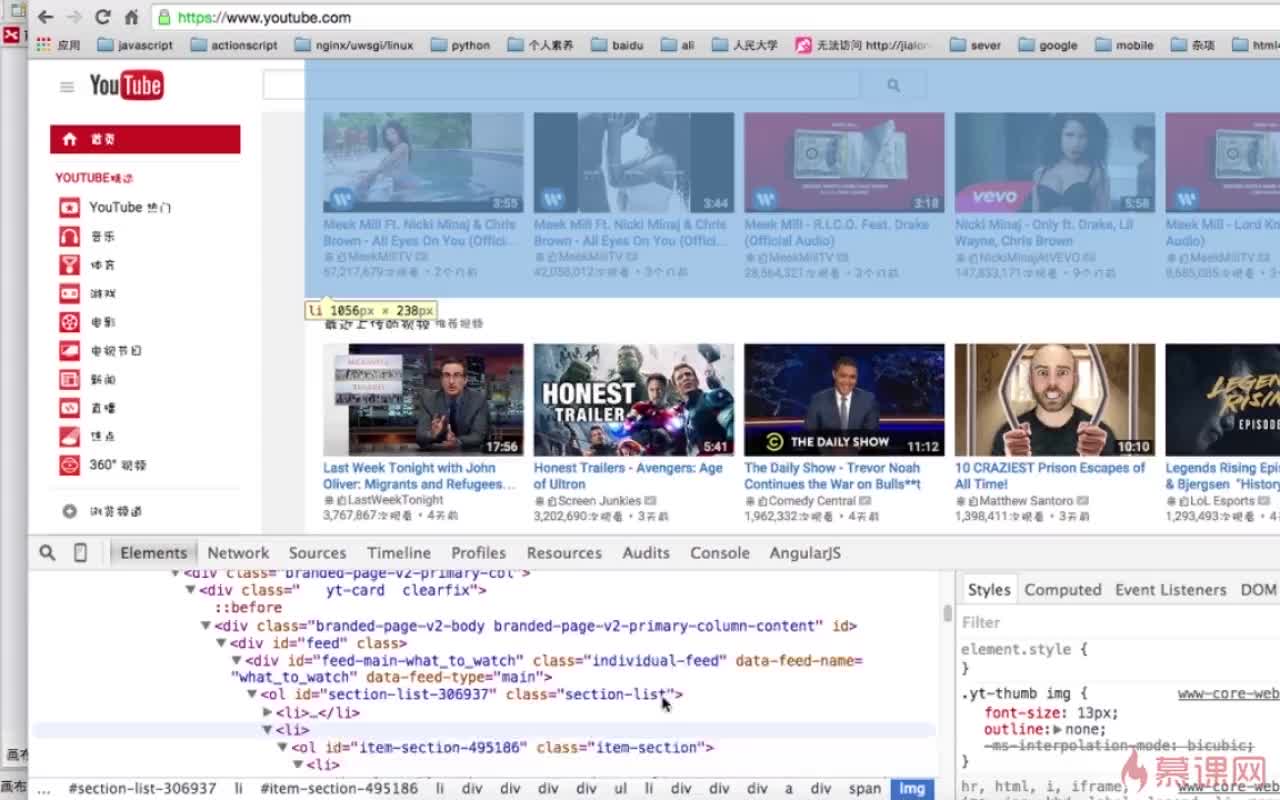Click the Honest Trailer video thumbnail

point(633,400)
